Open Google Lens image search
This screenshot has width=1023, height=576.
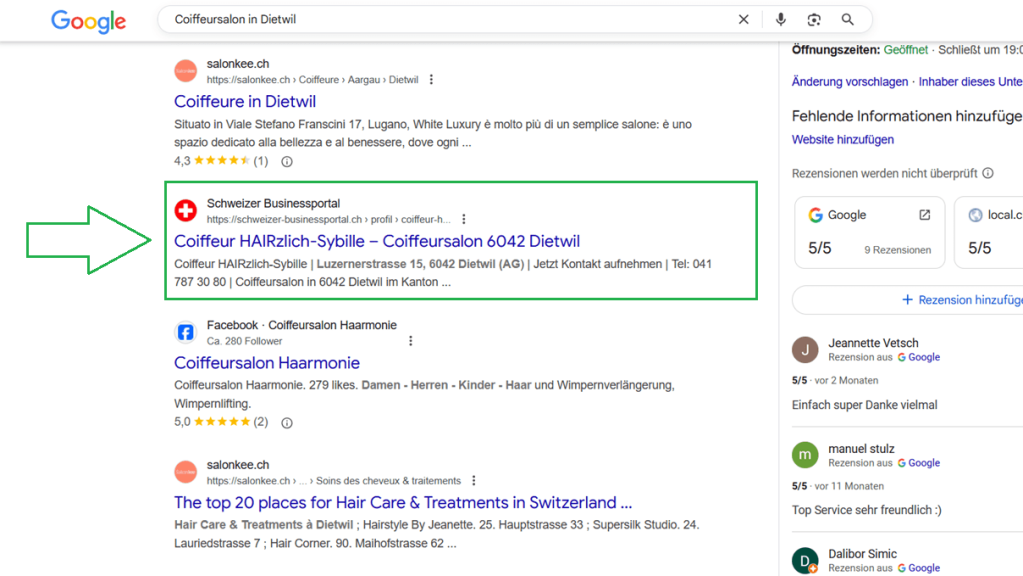tap(814, 20)
